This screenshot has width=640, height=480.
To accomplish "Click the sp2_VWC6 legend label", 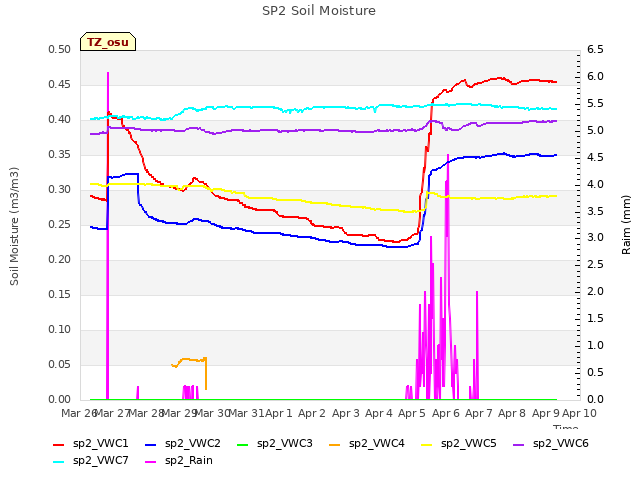I will point(560,443).
